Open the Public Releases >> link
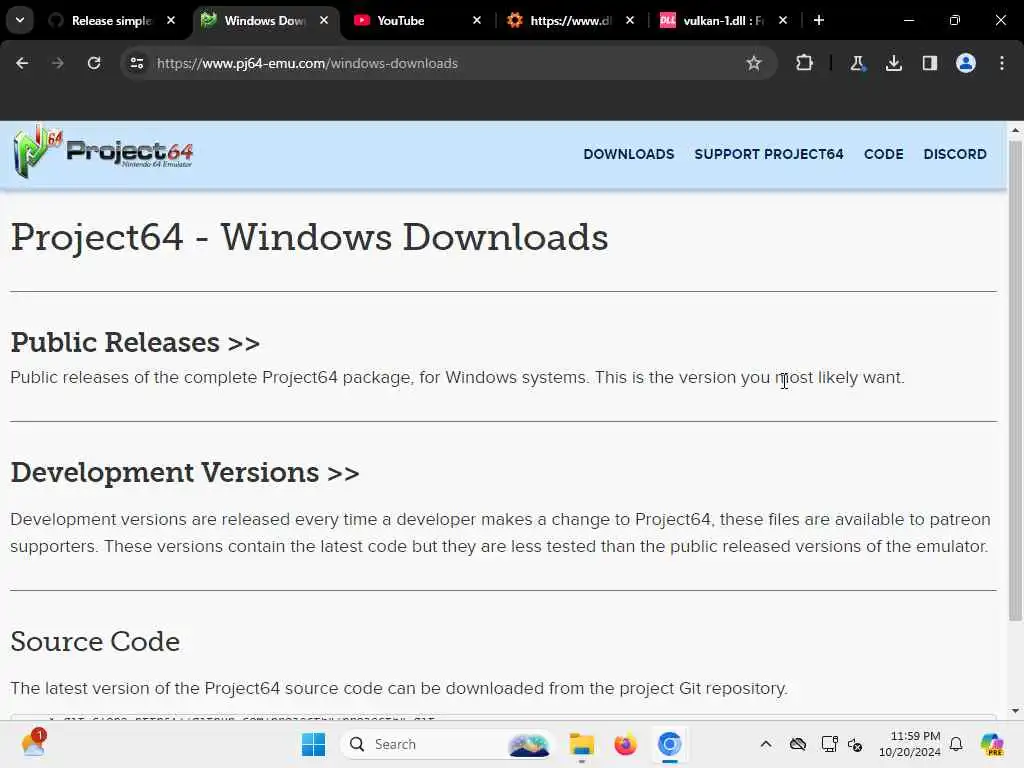The height and width of the screenshot is (768, 1024). click(x=135, y=342)
